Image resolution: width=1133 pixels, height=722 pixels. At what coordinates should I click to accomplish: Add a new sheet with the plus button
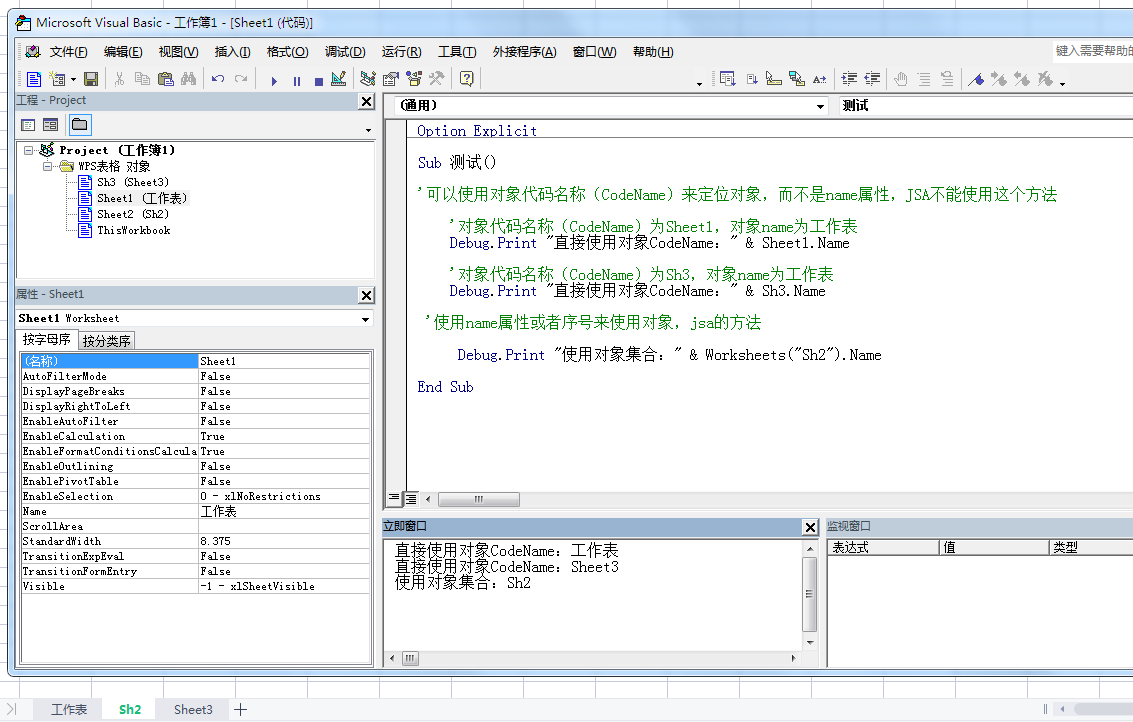[x=241, y=710]
